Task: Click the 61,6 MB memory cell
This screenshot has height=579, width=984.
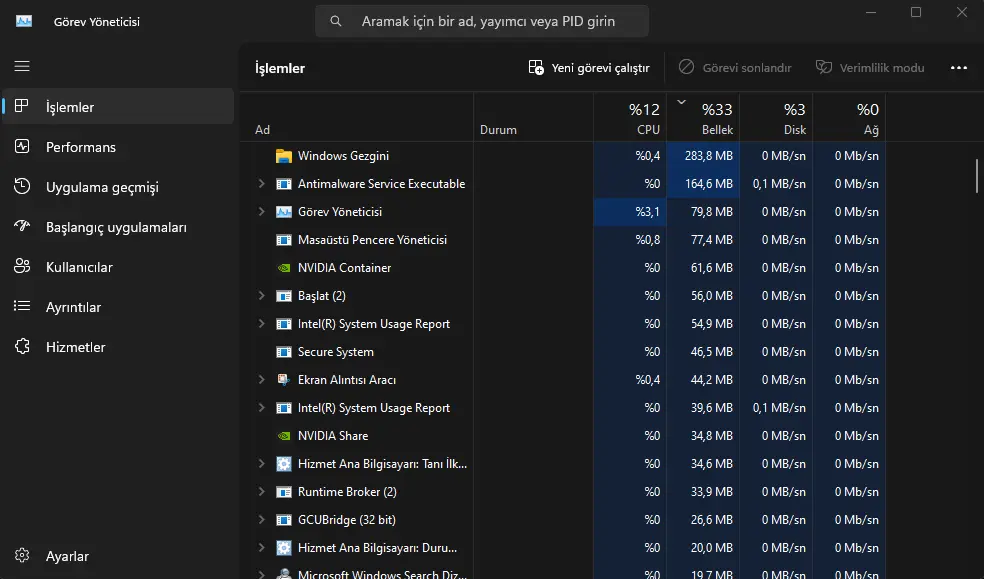Action: pos(703,268)
